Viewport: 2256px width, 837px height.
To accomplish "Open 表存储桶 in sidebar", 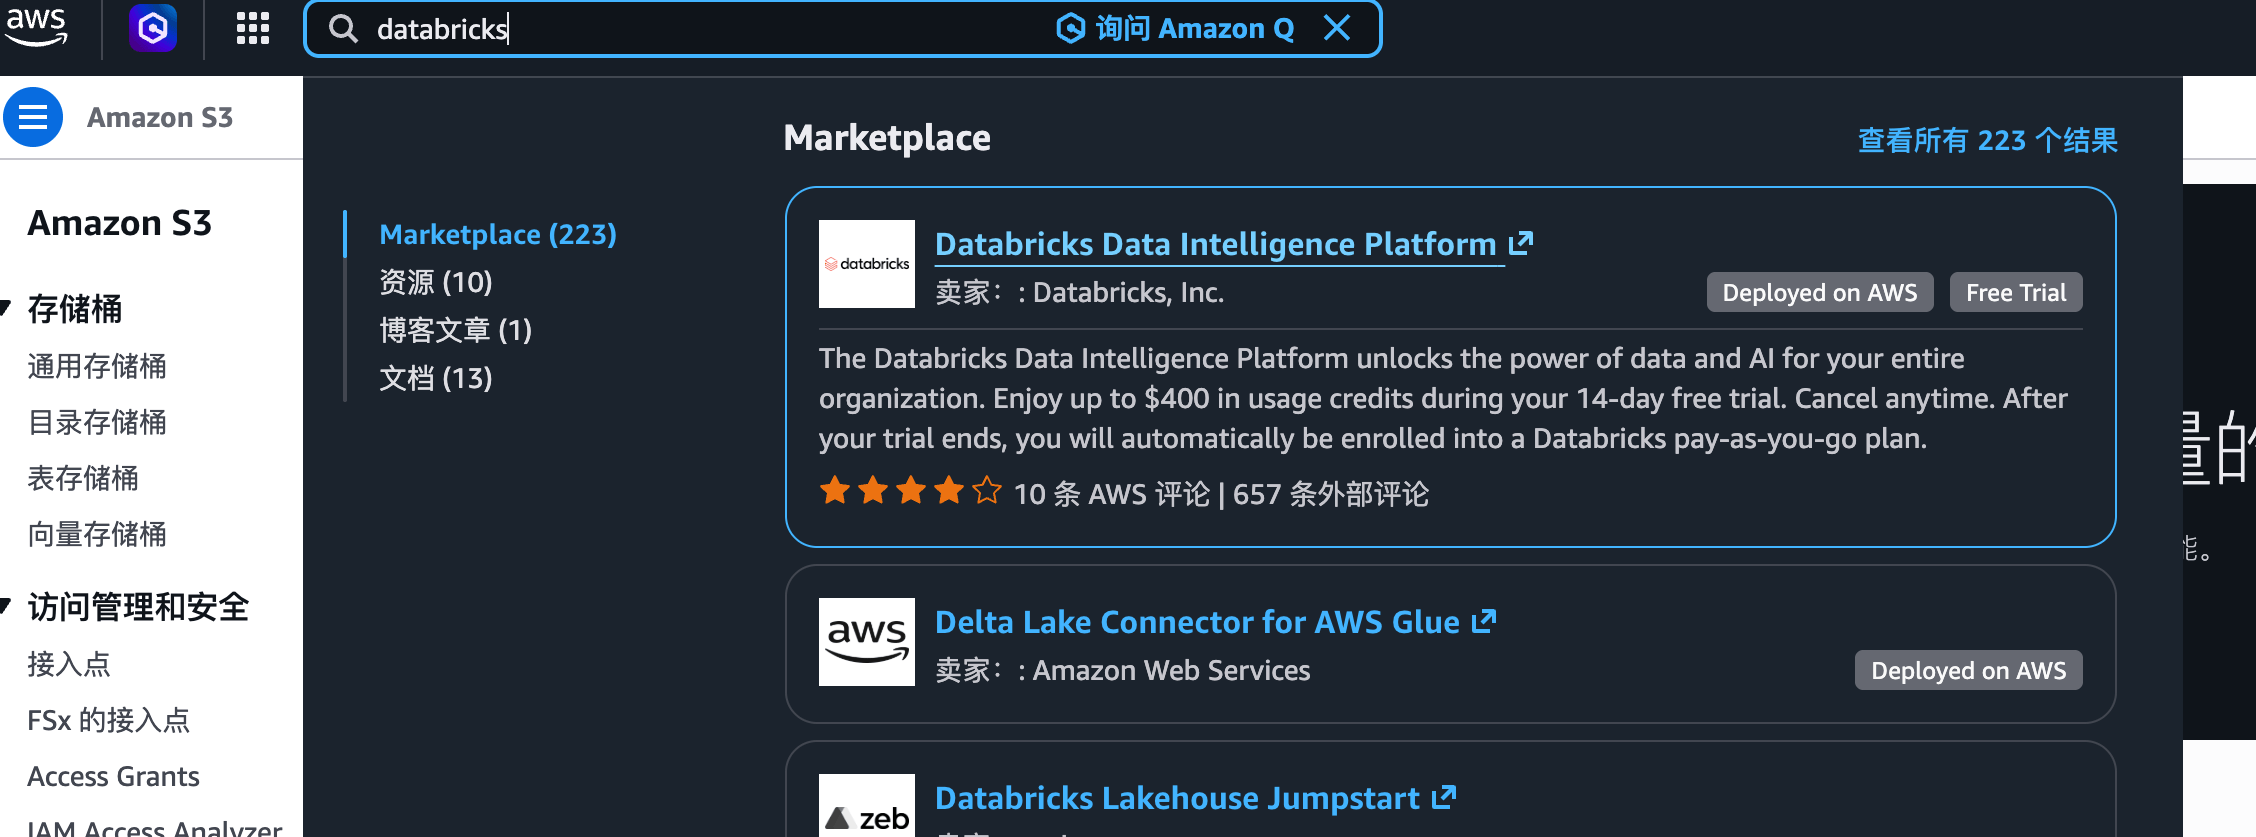I will 83,478.
